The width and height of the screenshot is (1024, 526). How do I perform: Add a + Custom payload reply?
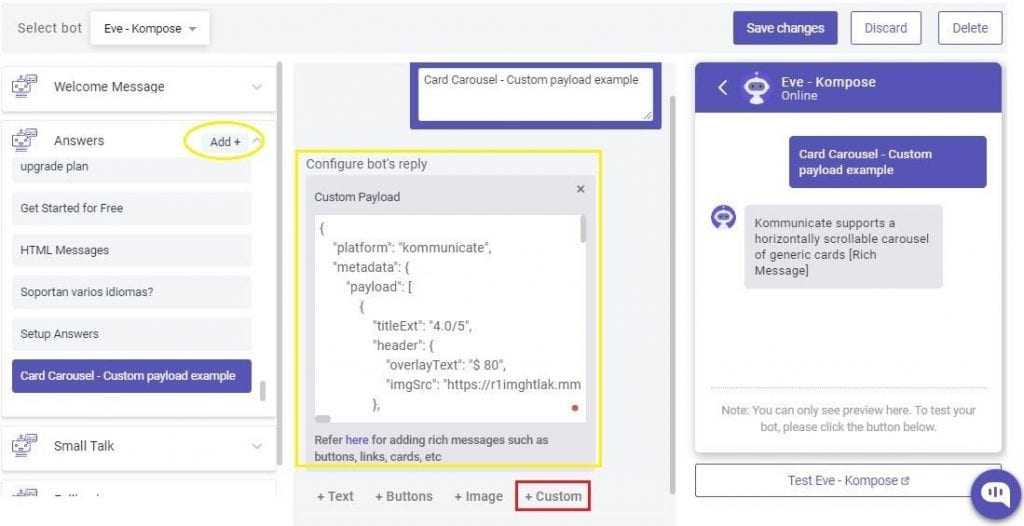point(552,497)
